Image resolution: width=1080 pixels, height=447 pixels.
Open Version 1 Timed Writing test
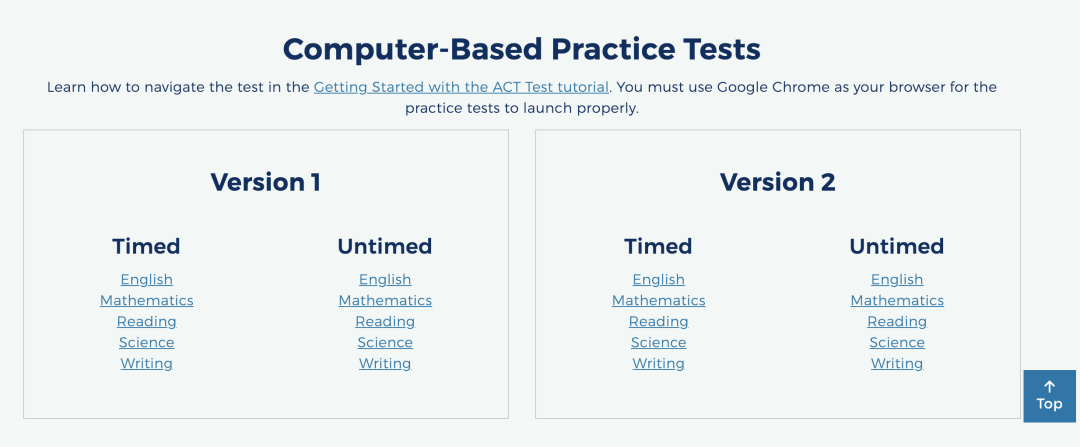click(147, 364)
